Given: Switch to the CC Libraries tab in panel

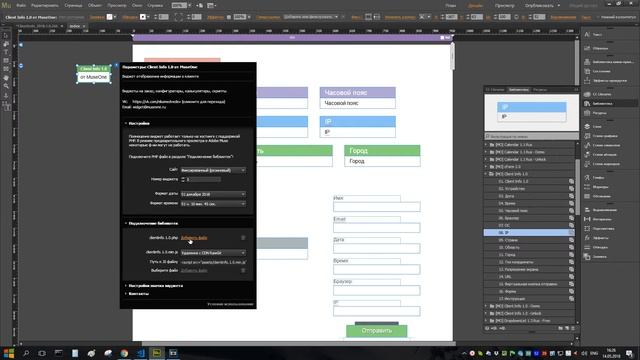Looking at the screenshot, I should [495, 89].
